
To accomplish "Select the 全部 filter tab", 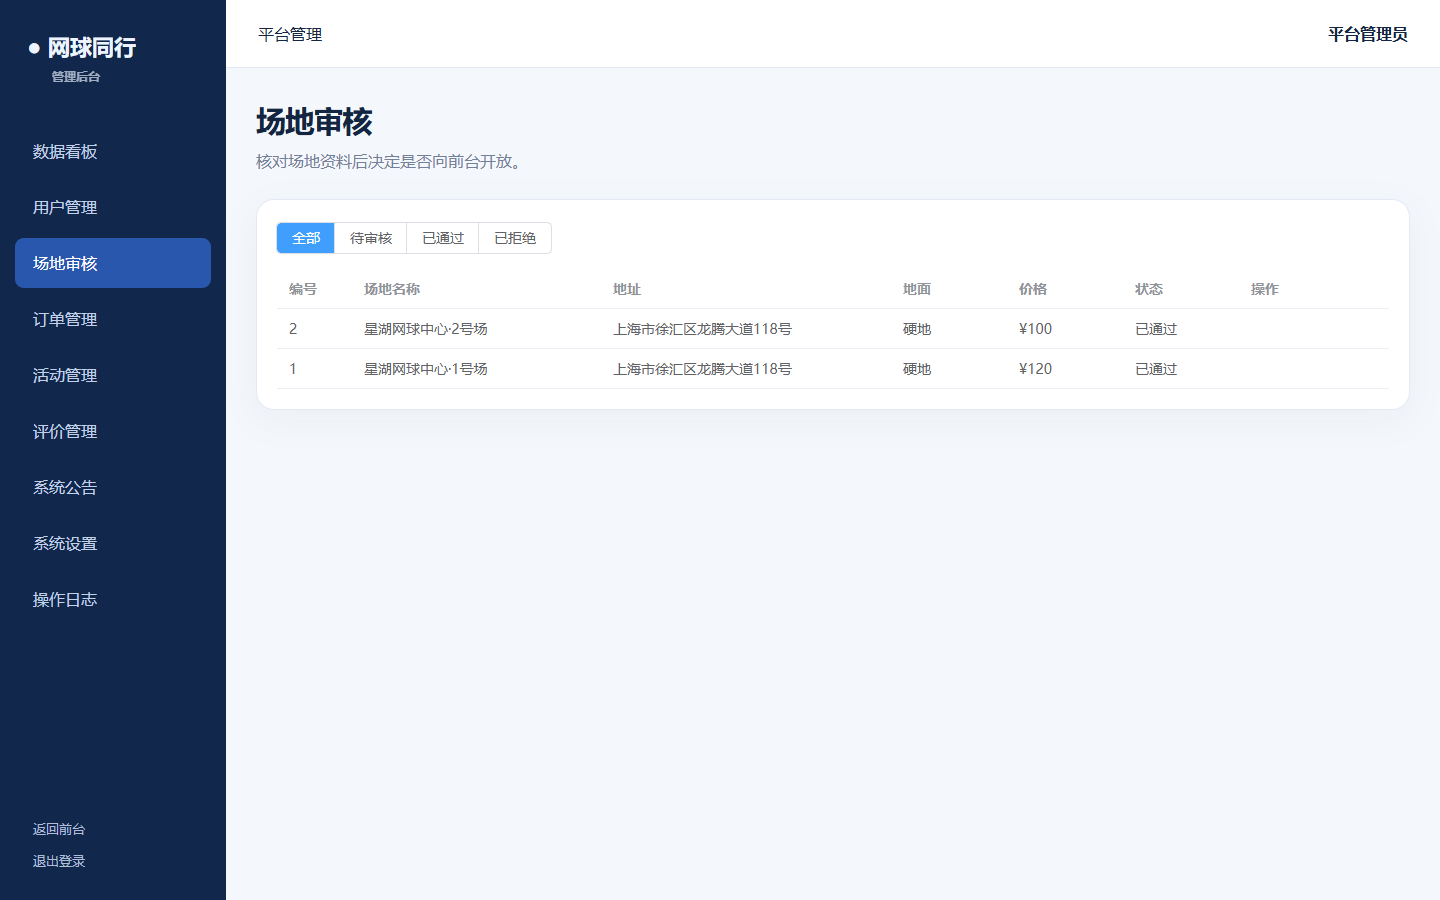I will pyautogui.click(x=306, y=238).
